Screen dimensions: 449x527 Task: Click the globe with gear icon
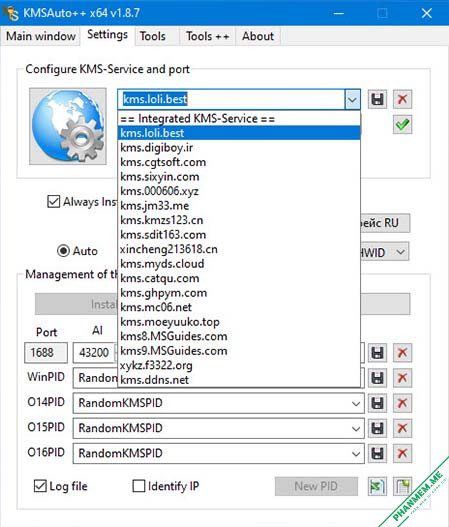[x=68, y=126]
